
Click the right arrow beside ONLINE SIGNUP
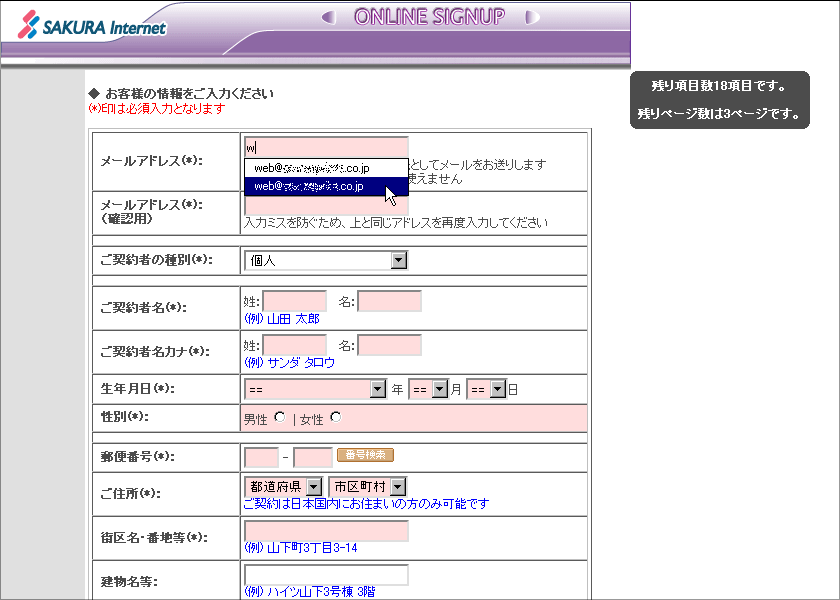tap(532, 18)
